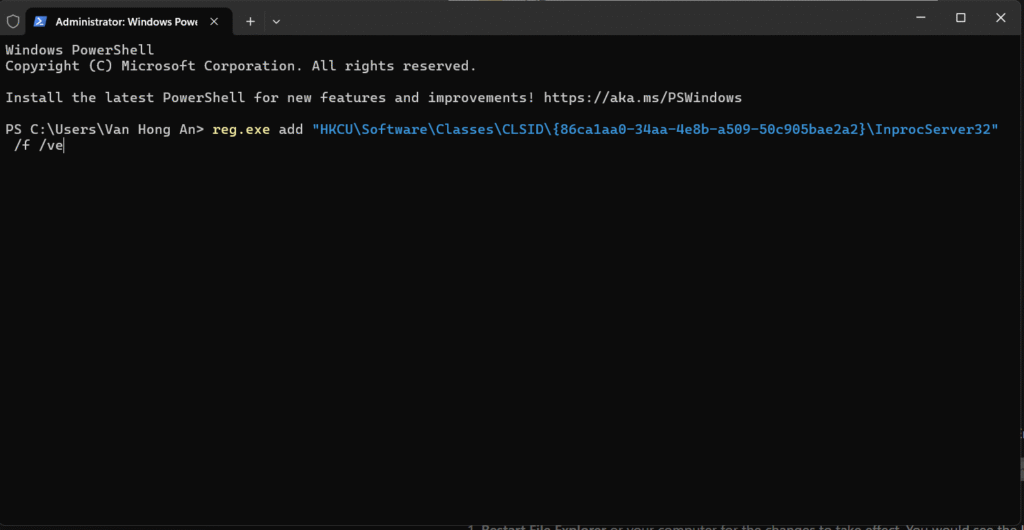Click the PowerShell icon in the tab
This screenshot has width=1024, height=530.
40,21
